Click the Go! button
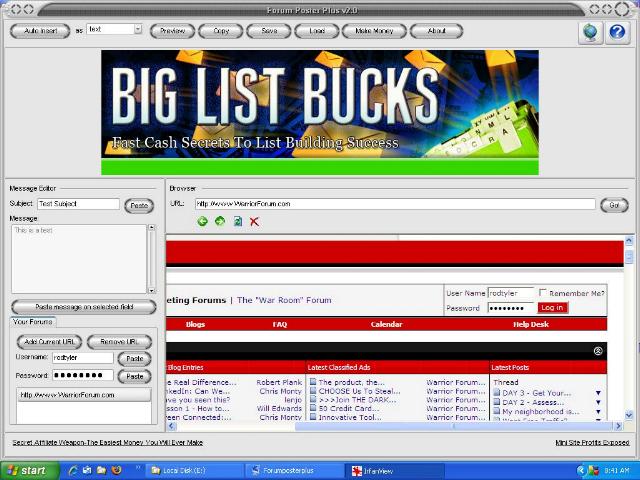 [x=614, y=205]
